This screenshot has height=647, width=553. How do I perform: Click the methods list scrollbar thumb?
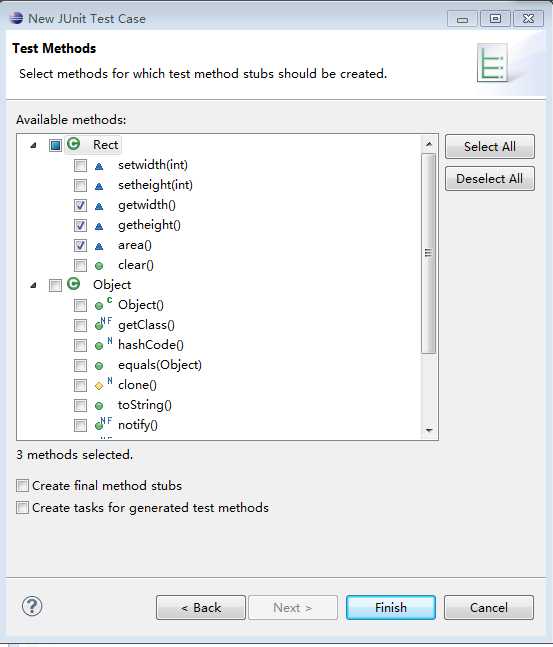click(x=429, y=253)
